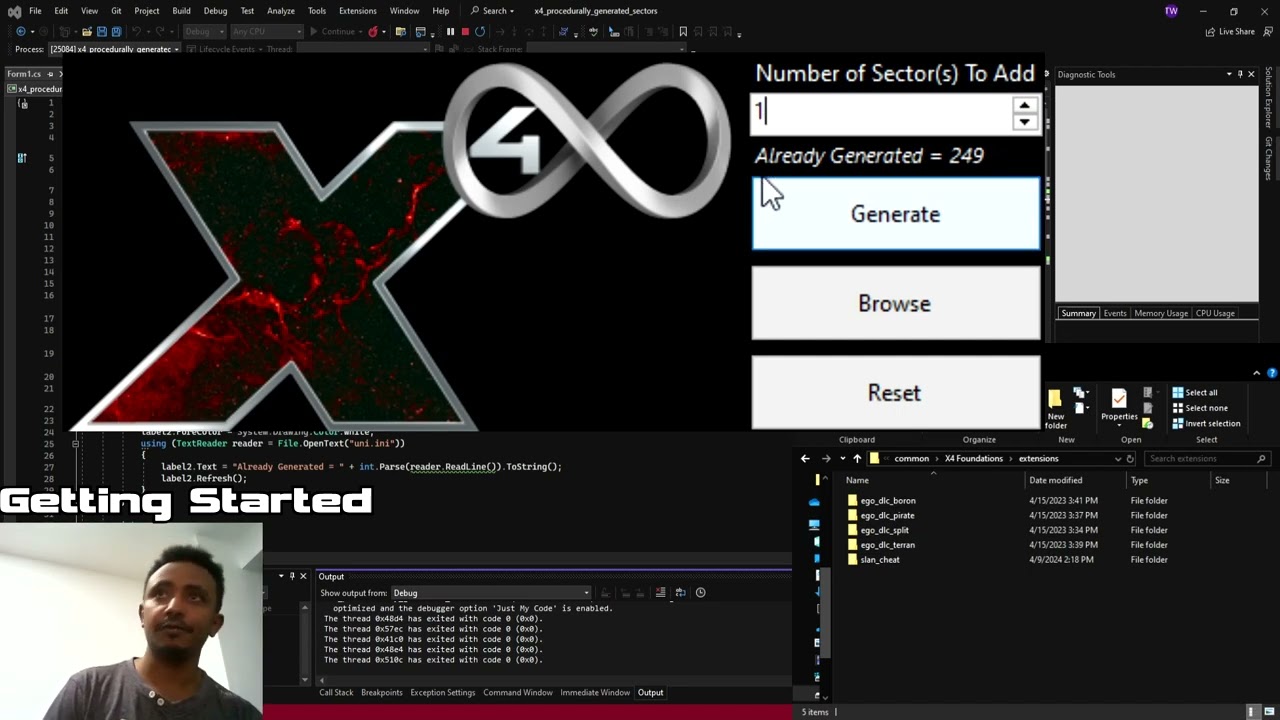The image size is (1280, 720).
Task: Click the Clear All output icon
Action: pyautogui.click(x=660, y=593)
